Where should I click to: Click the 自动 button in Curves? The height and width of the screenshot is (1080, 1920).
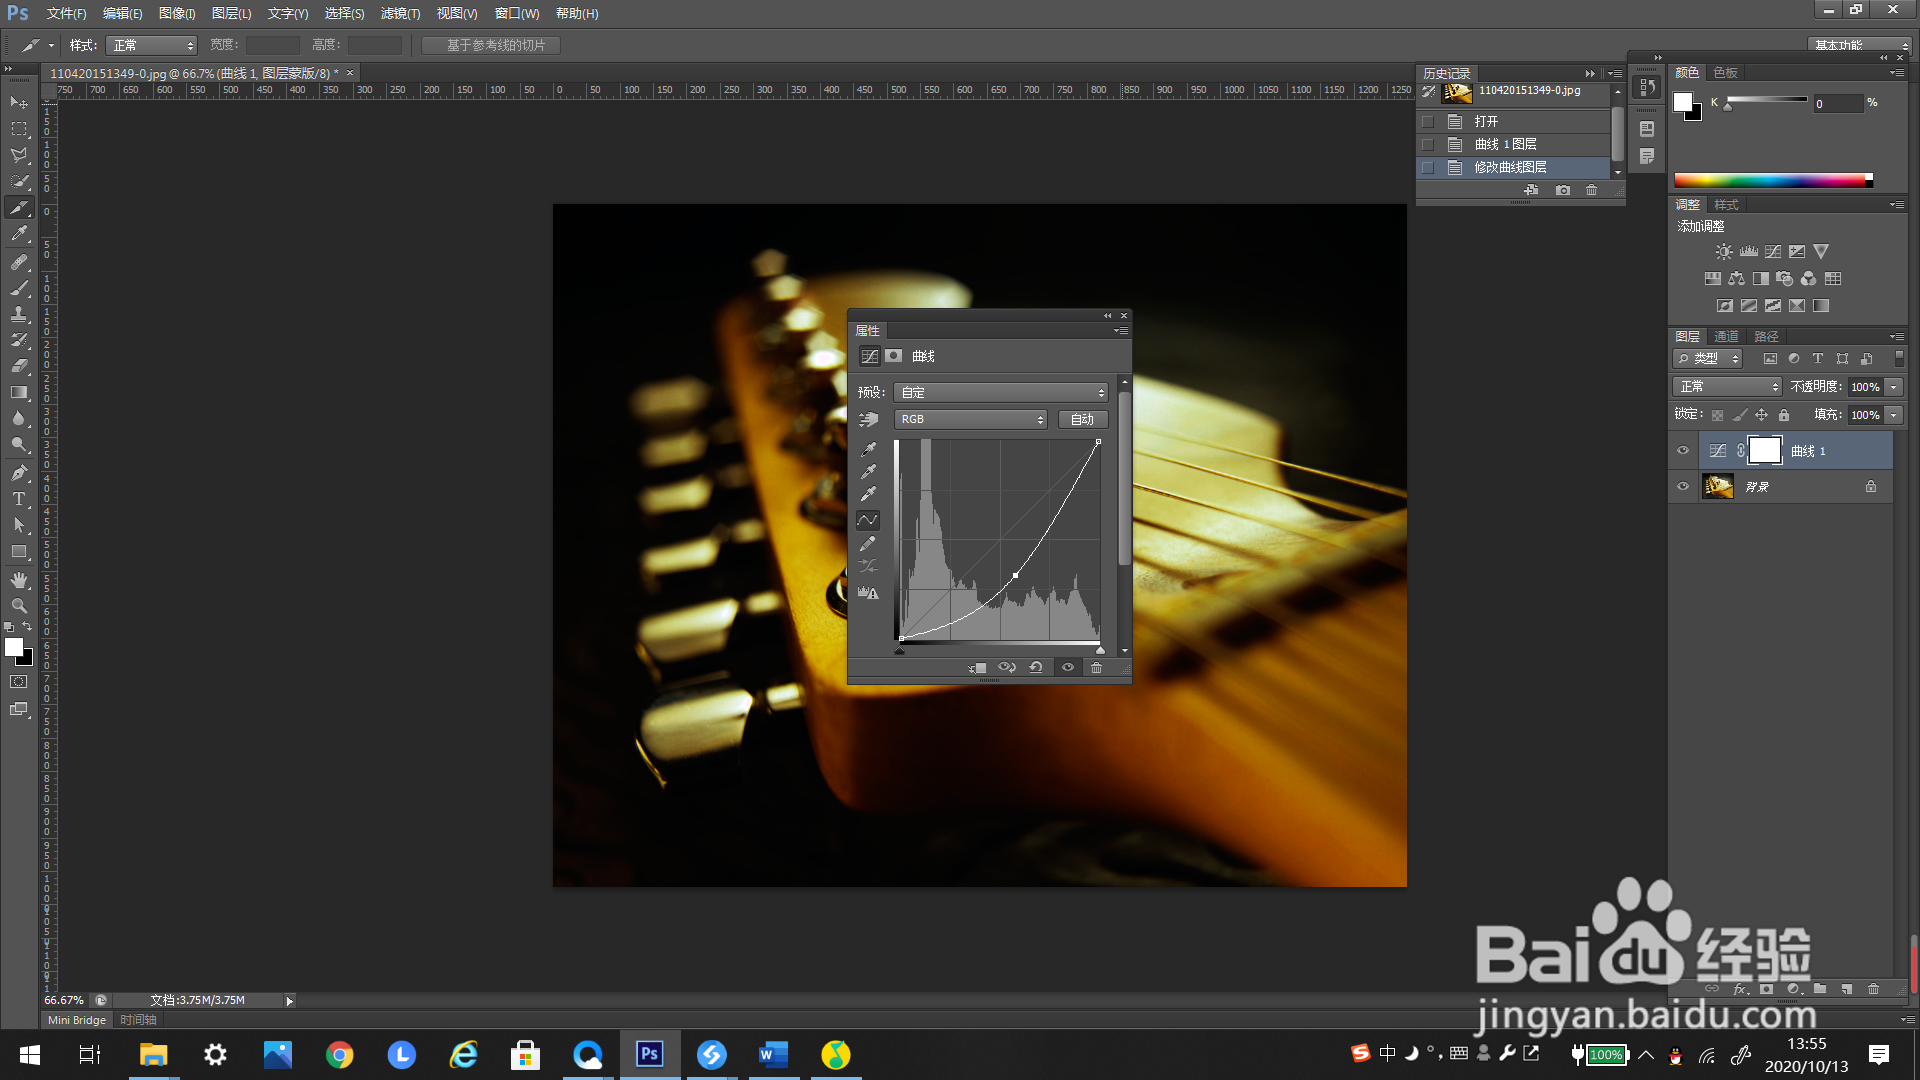click(x=1082, y=419)
